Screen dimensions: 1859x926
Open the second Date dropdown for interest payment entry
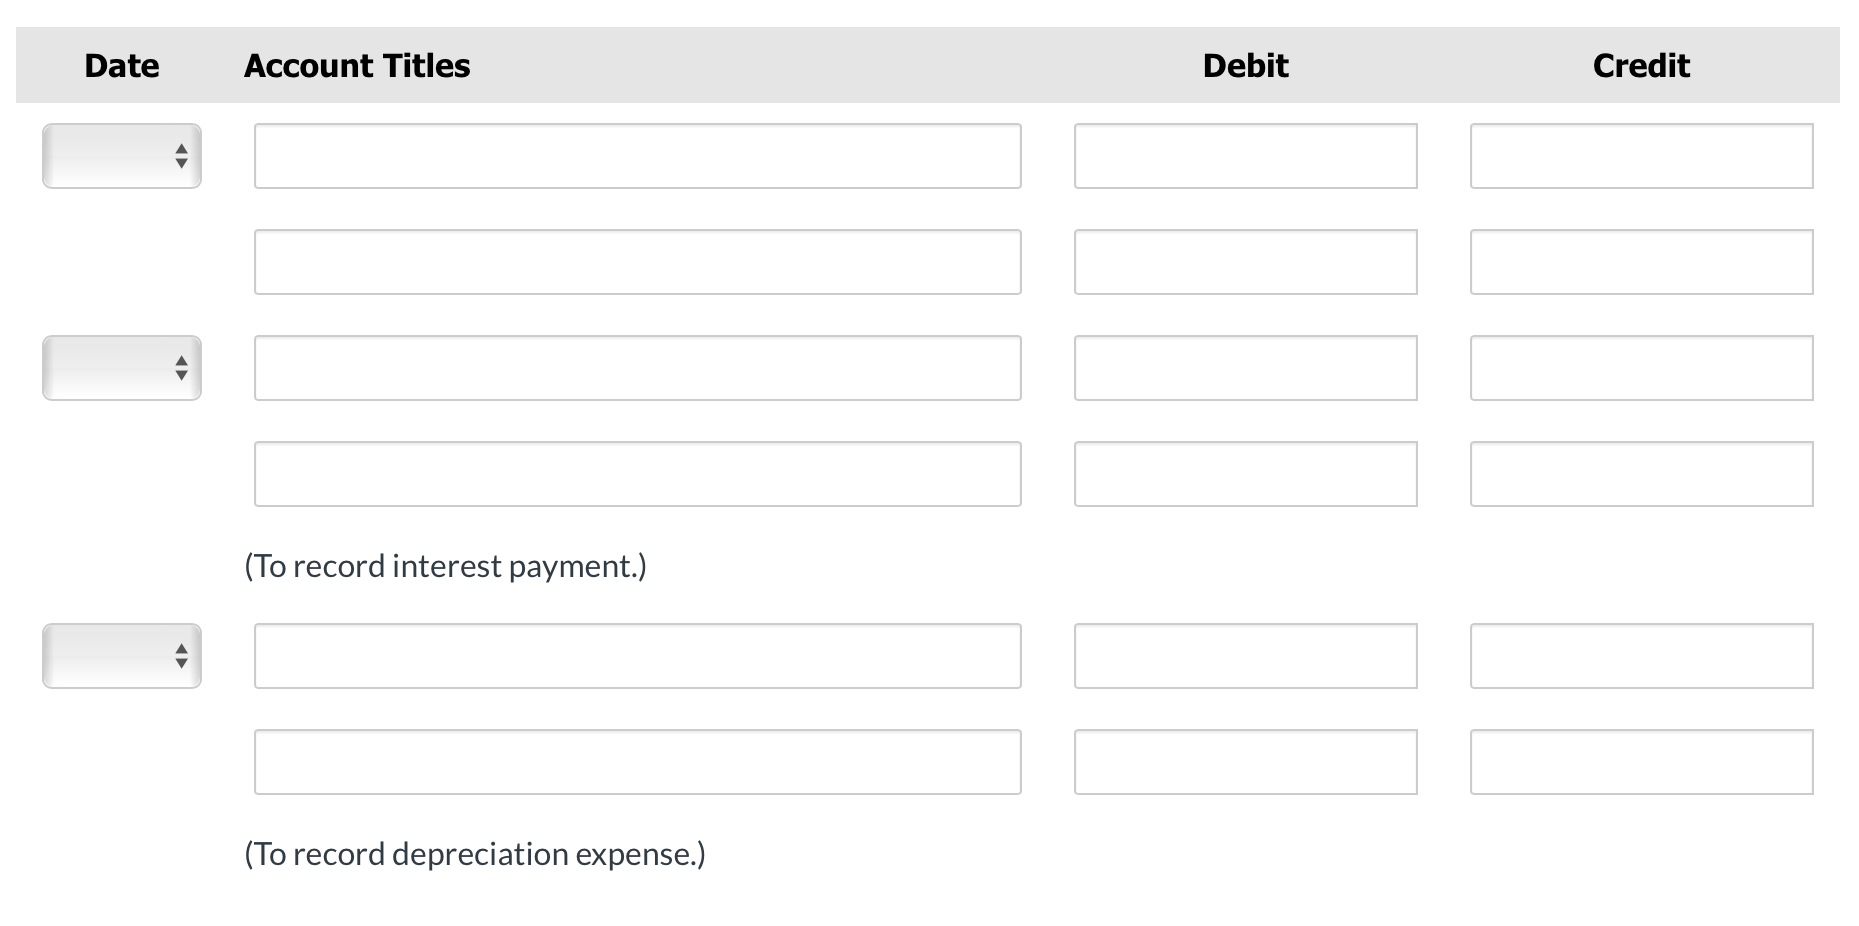[120, 368]
